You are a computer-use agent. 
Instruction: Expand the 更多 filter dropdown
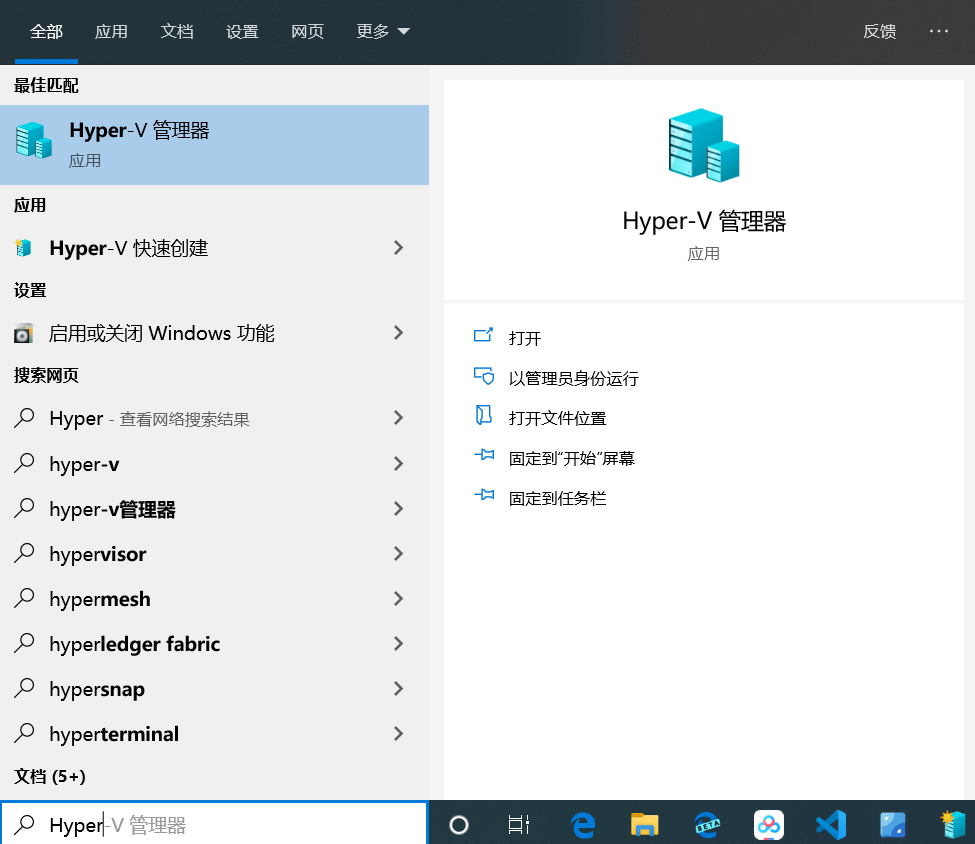click(x=382, y=31)
